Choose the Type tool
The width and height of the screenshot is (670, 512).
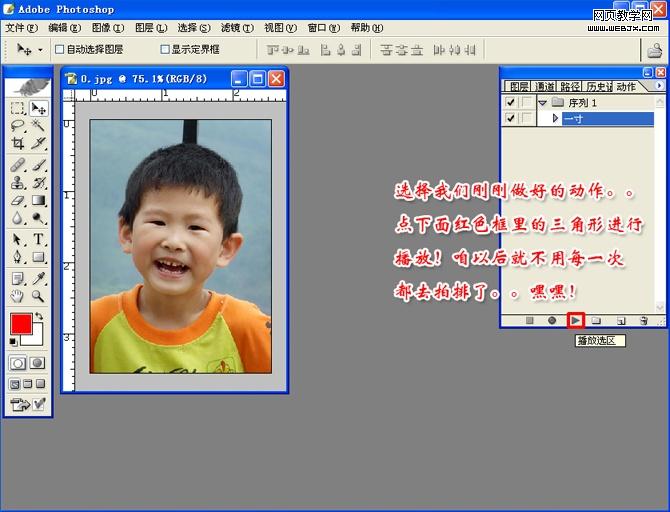tap(39, 239)
